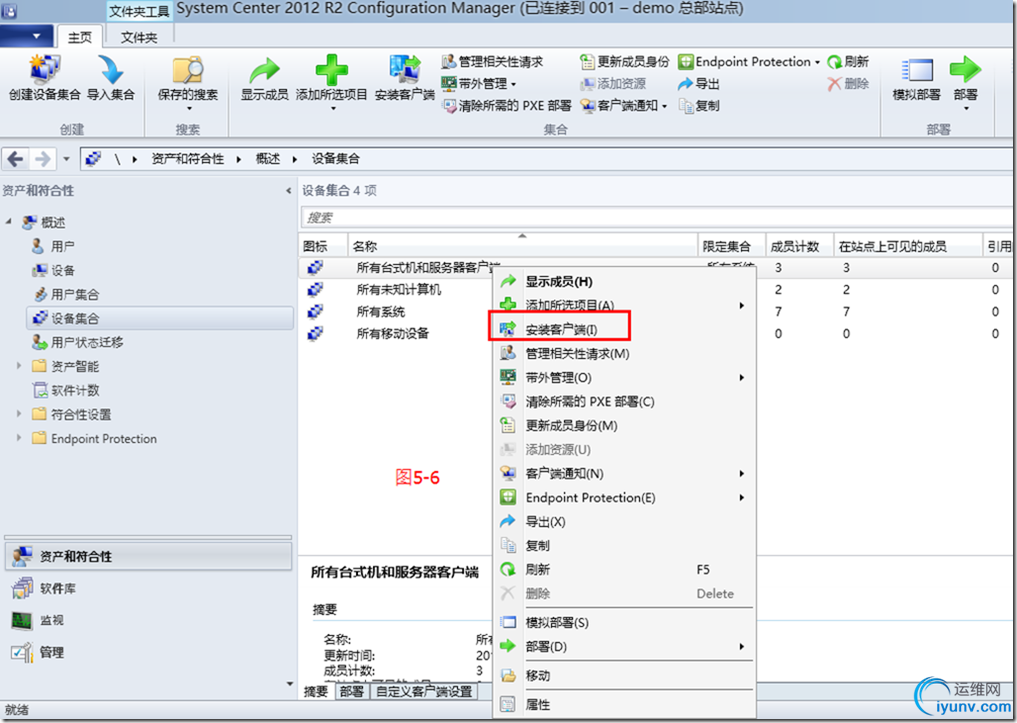Click 资产和符合性 in breadcrumb path
Image resolution: width=1017 pixels, height=723 pixels.
[x=187, y=159]
